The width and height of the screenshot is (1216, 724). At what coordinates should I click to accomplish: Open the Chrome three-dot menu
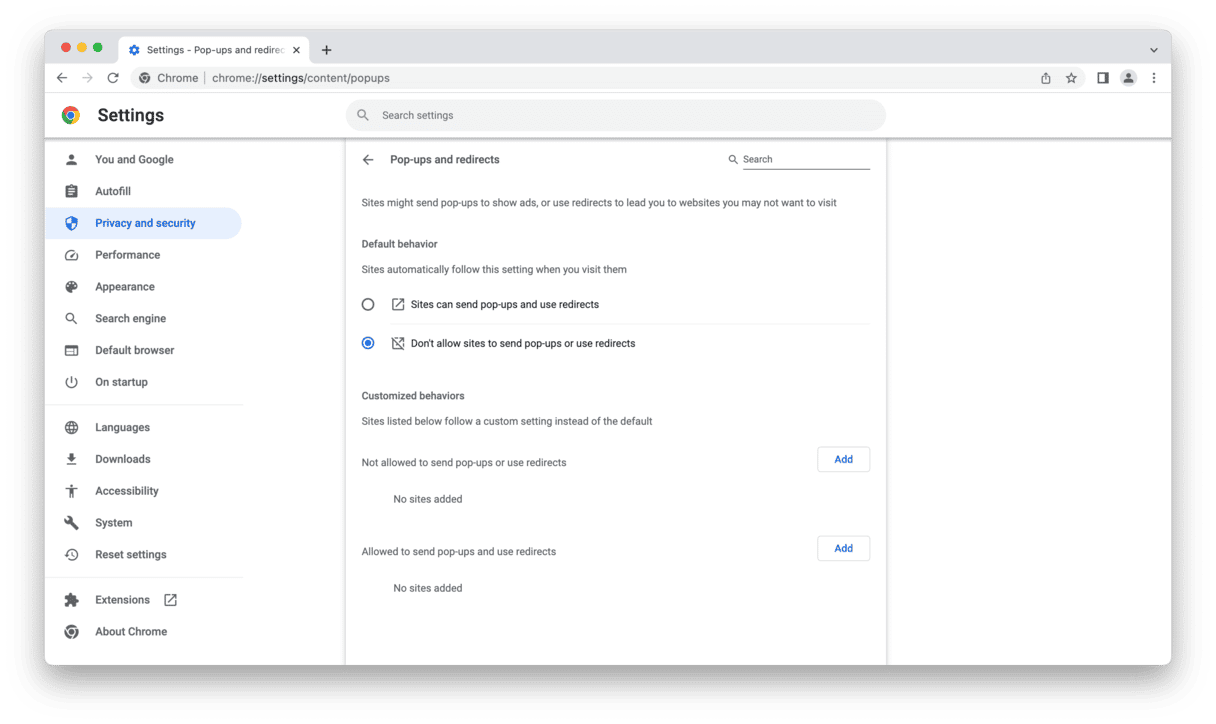(x=1154, y=78)
